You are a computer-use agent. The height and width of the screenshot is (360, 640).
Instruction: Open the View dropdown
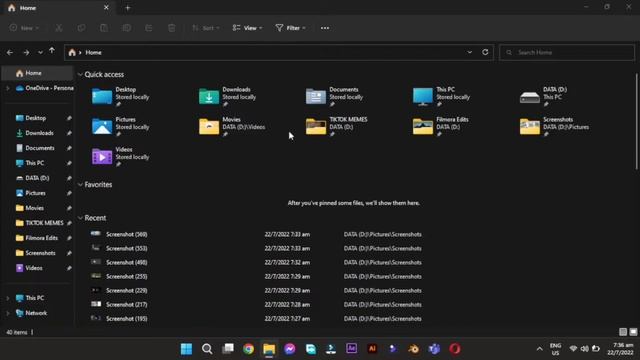247,28
